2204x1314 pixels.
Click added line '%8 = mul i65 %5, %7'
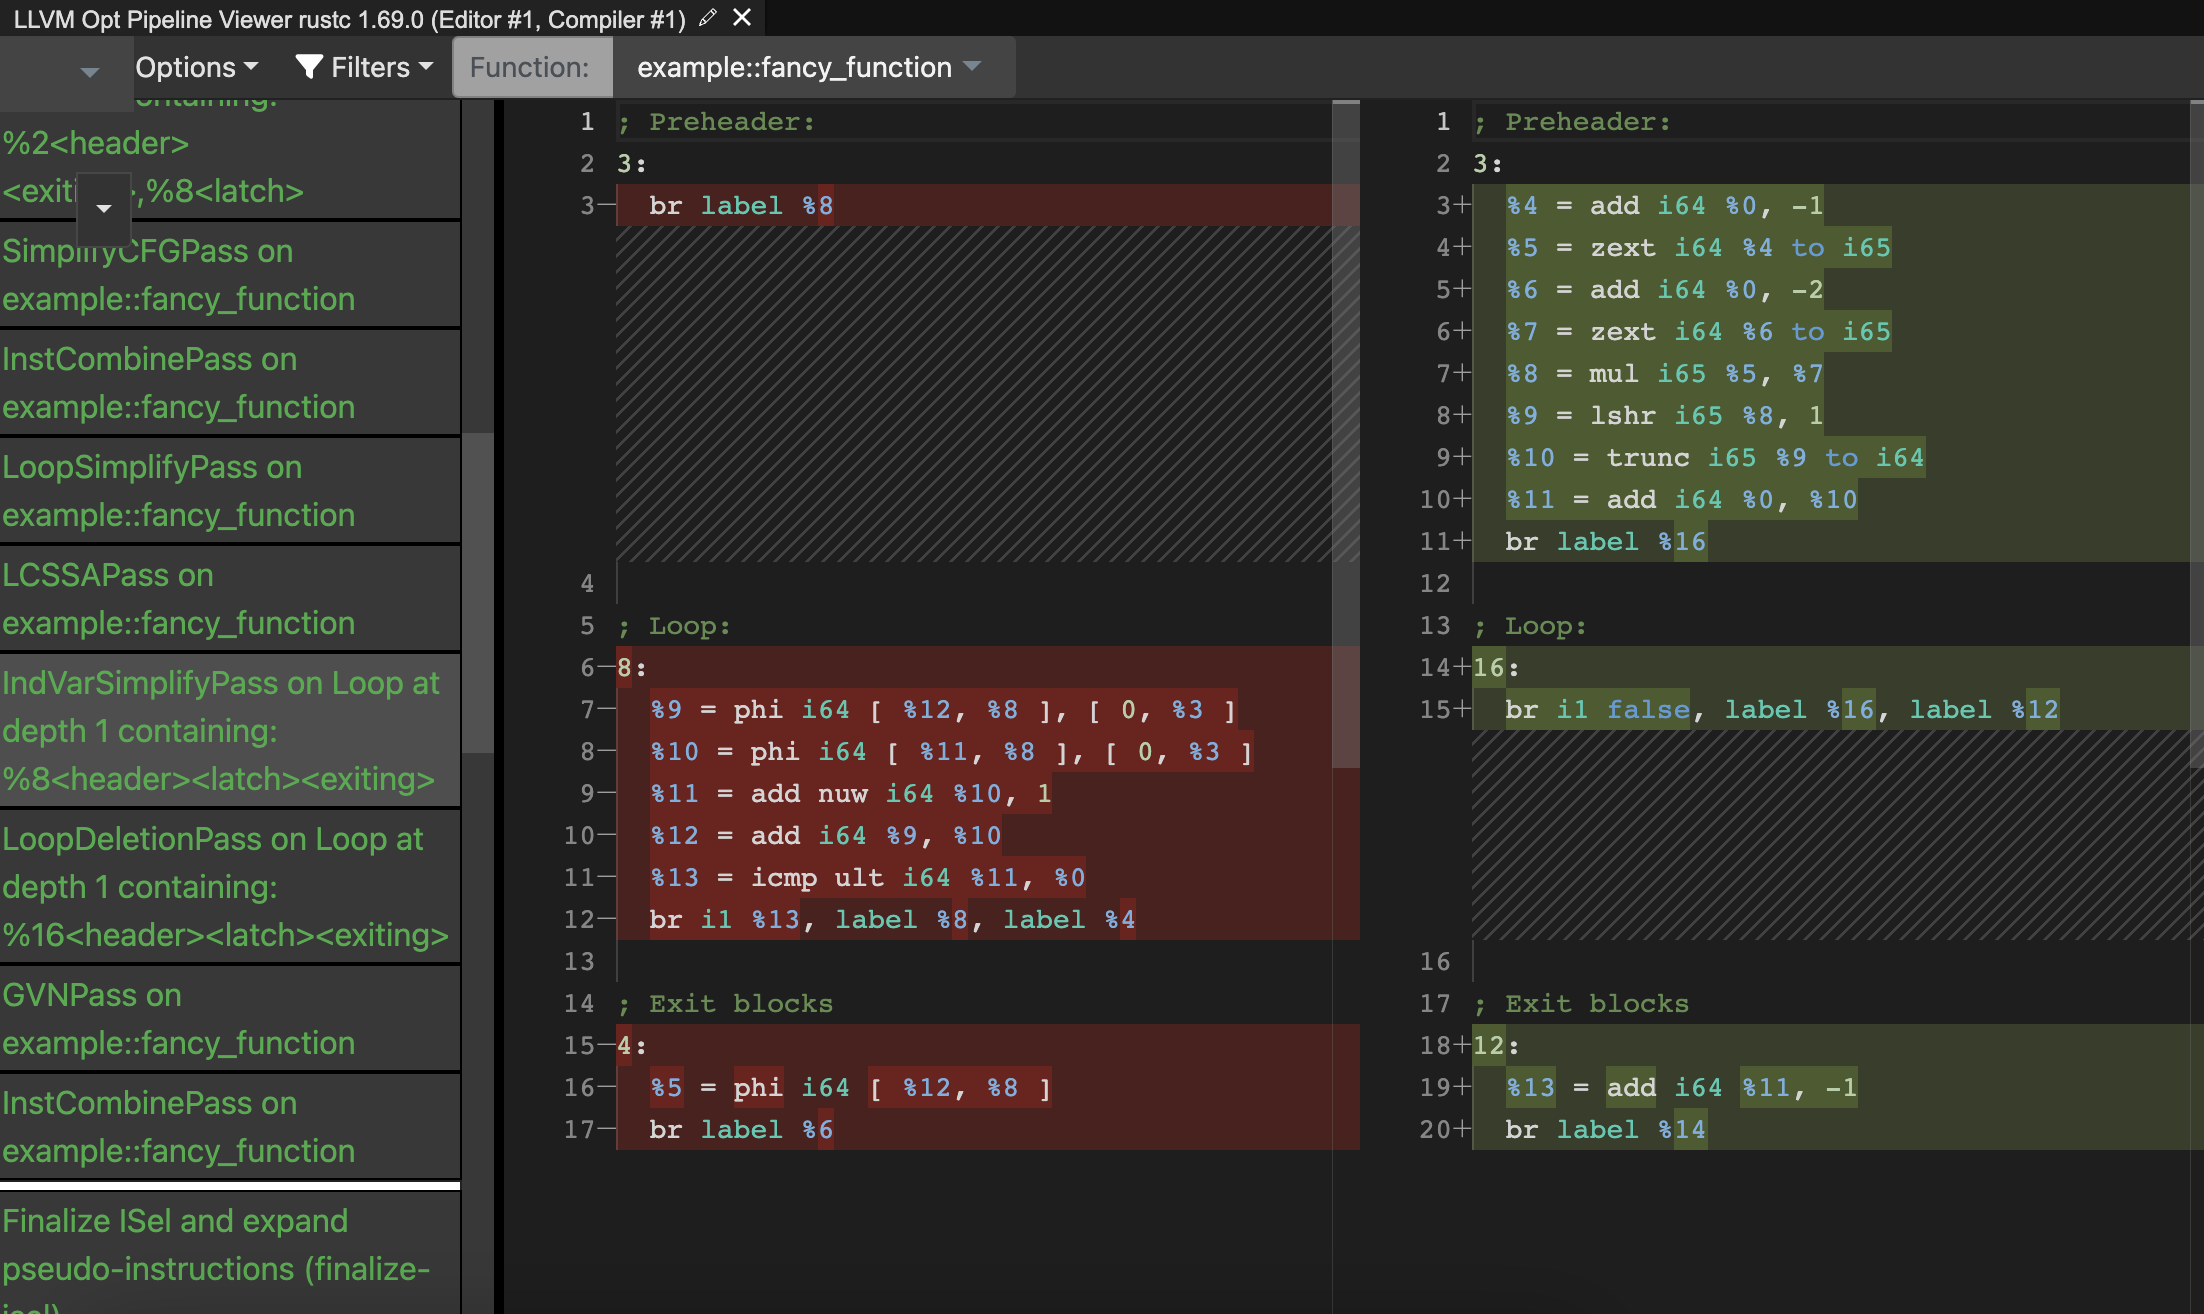click(x=1665, y=373)
